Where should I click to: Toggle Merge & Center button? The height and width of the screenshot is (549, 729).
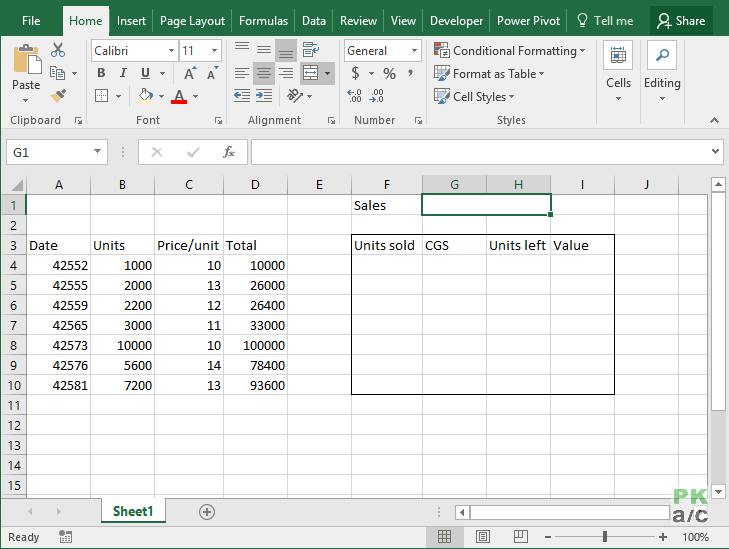(310, 73)
